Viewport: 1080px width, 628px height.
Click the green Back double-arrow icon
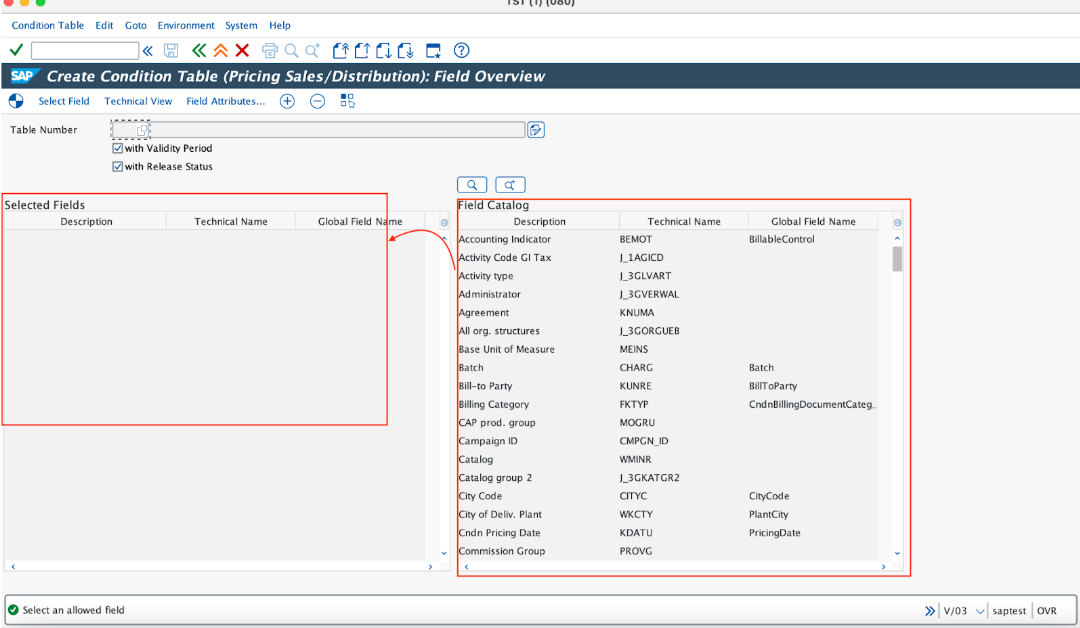(199, 50)
